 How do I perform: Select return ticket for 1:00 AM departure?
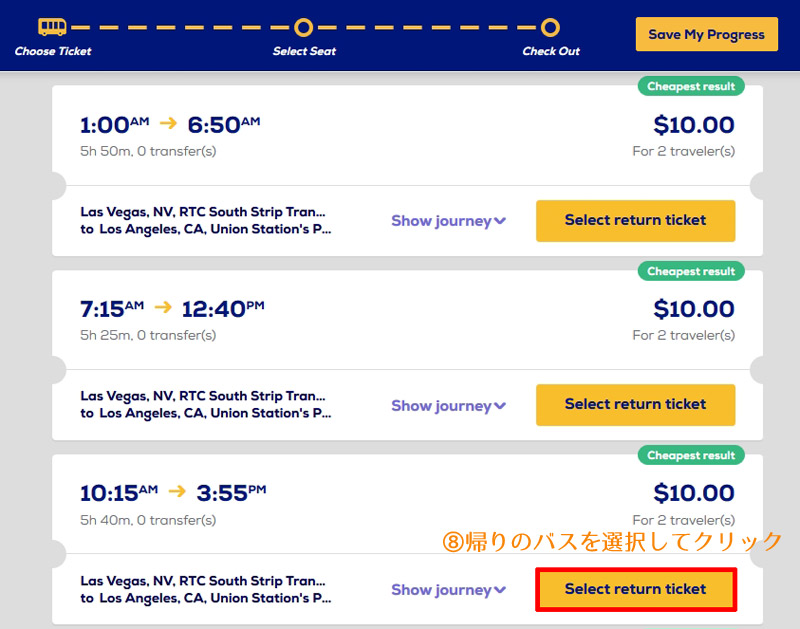click(635, 220)
